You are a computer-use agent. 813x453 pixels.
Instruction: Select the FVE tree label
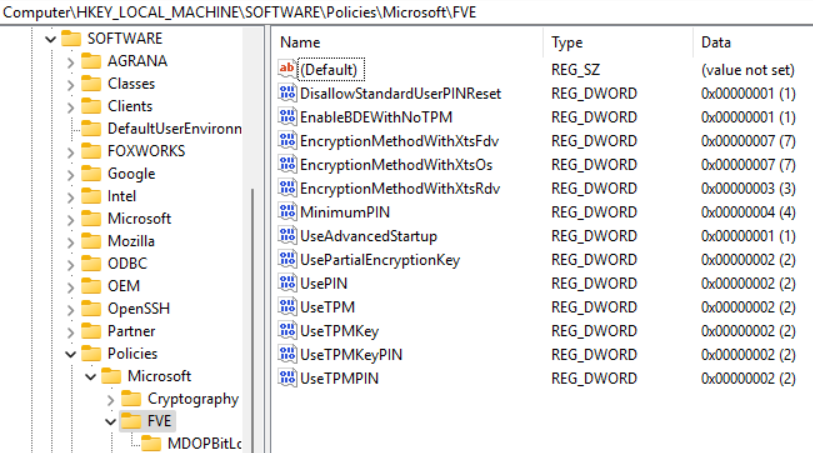click(x=159, y=421)
